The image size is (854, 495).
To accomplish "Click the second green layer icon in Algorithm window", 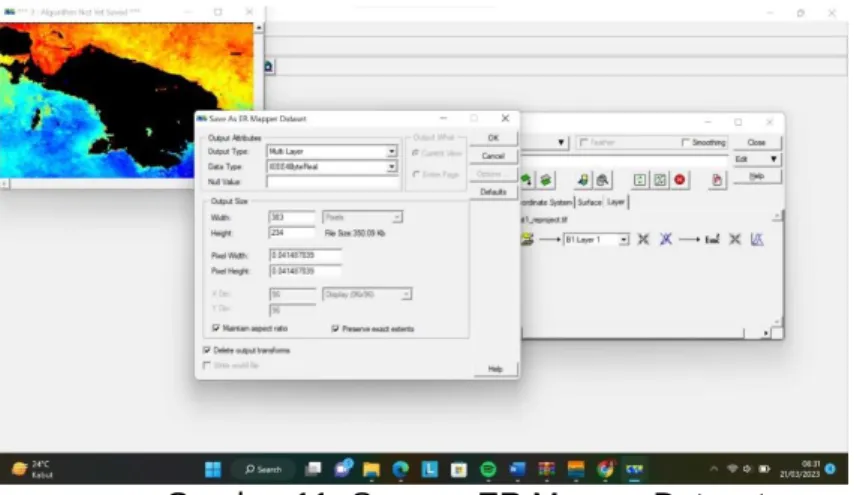I will [546, 180].
